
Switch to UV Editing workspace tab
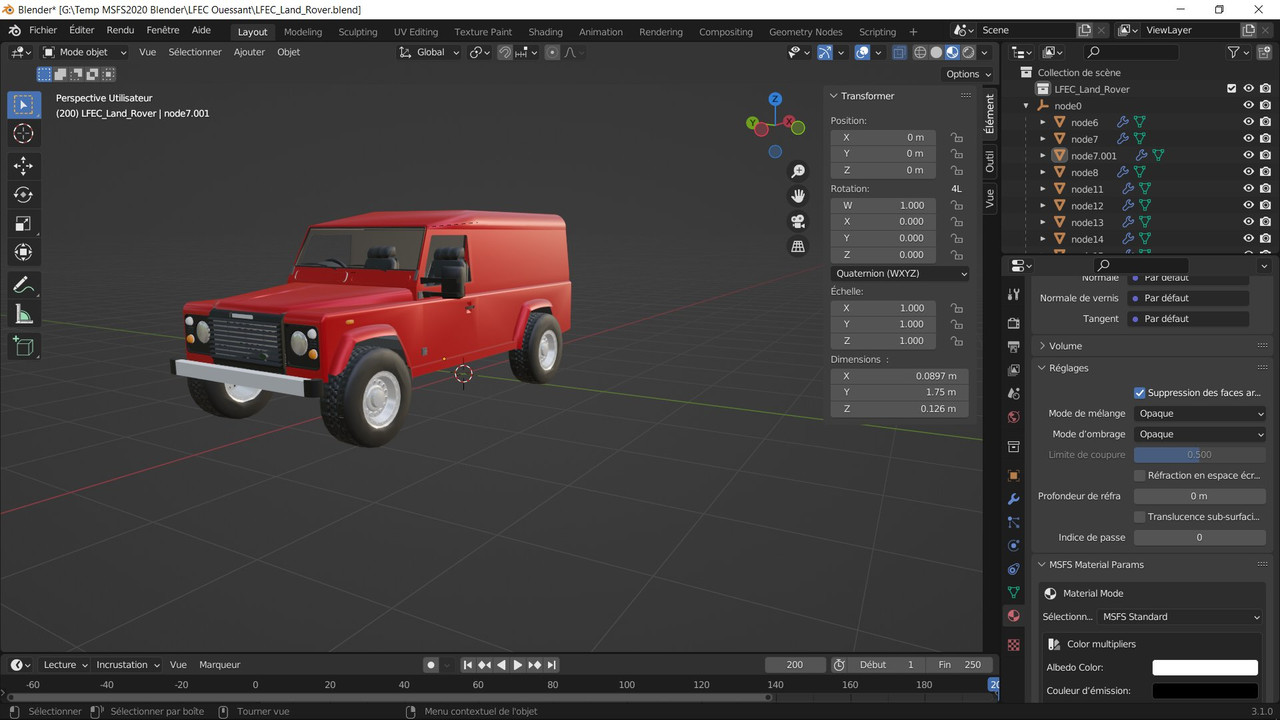pos(416,32)
